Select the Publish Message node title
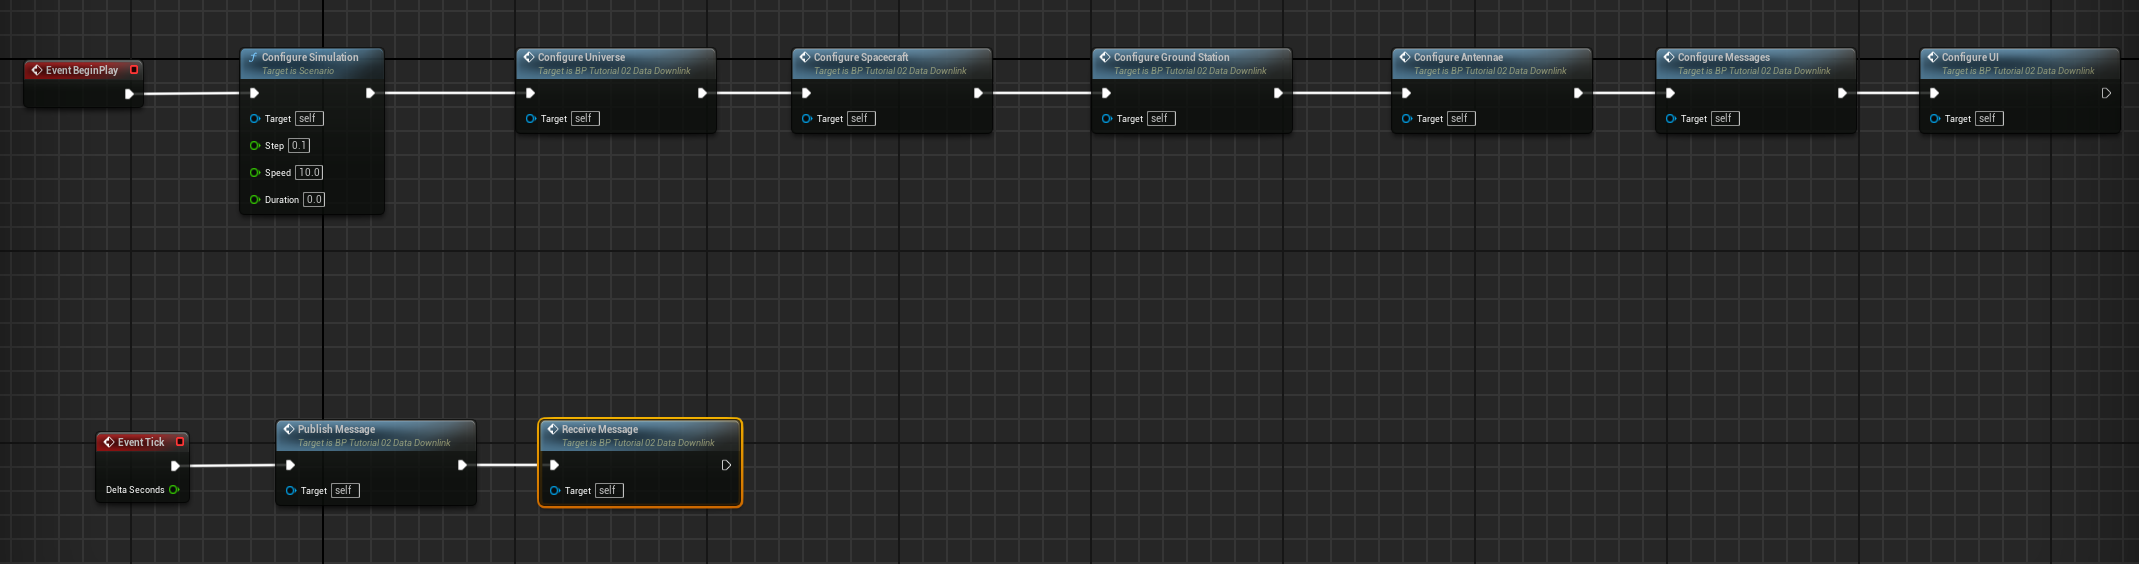The height and width of the screenshot is (564, 2139). 336,429
